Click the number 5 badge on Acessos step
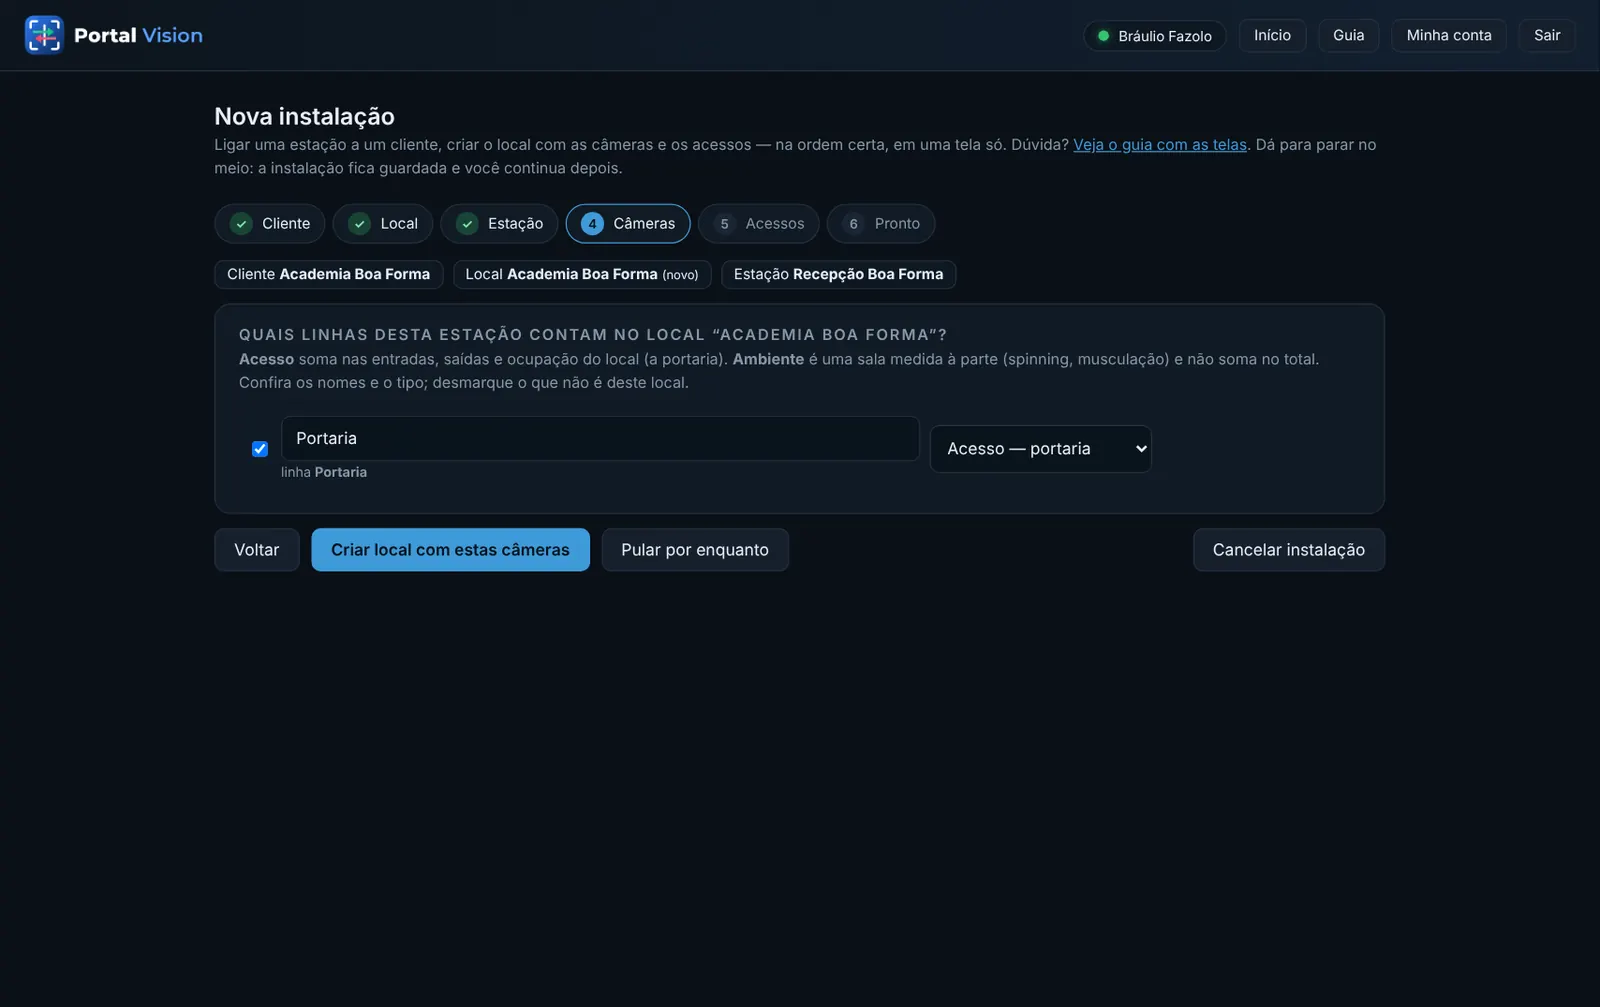 [724, 224]
